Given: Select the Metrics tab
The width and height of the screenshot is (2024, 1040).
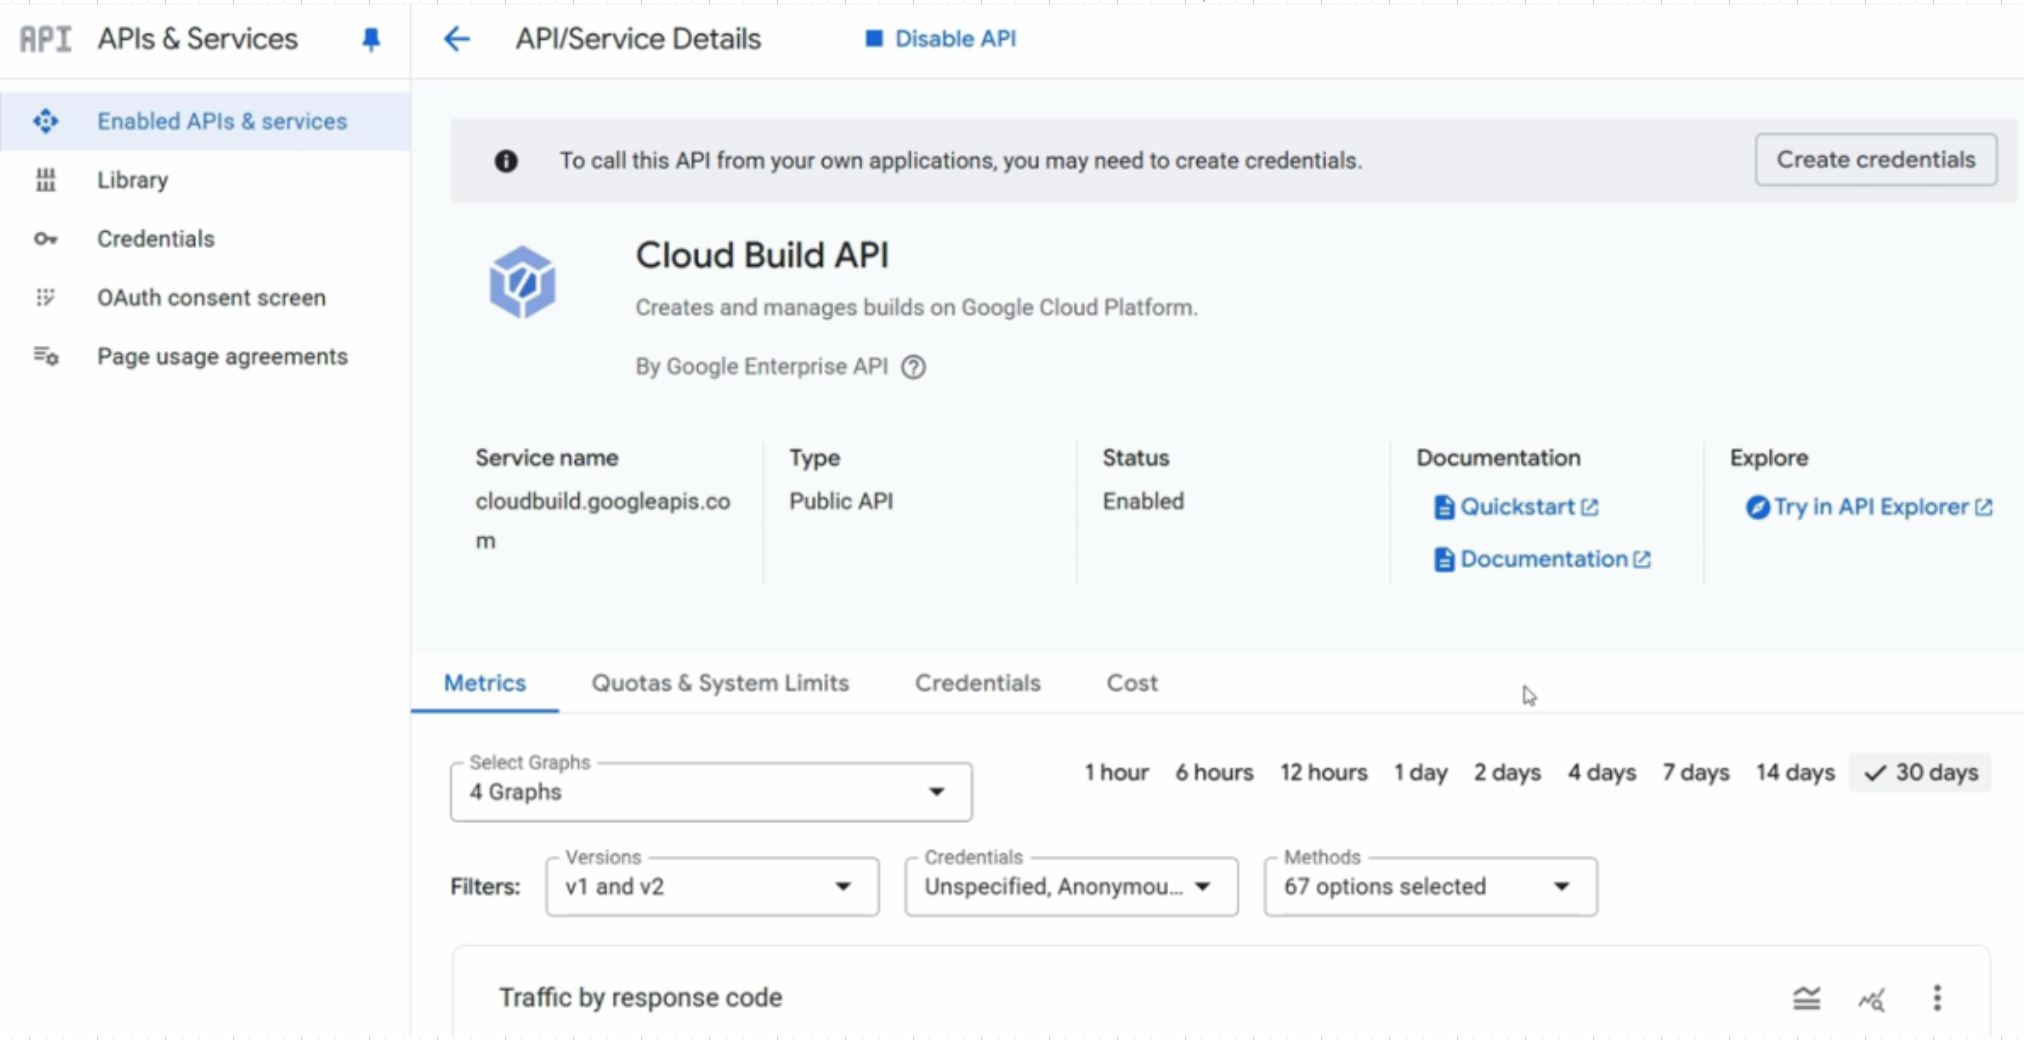Looking at the screenshot, I should (485, 683).
